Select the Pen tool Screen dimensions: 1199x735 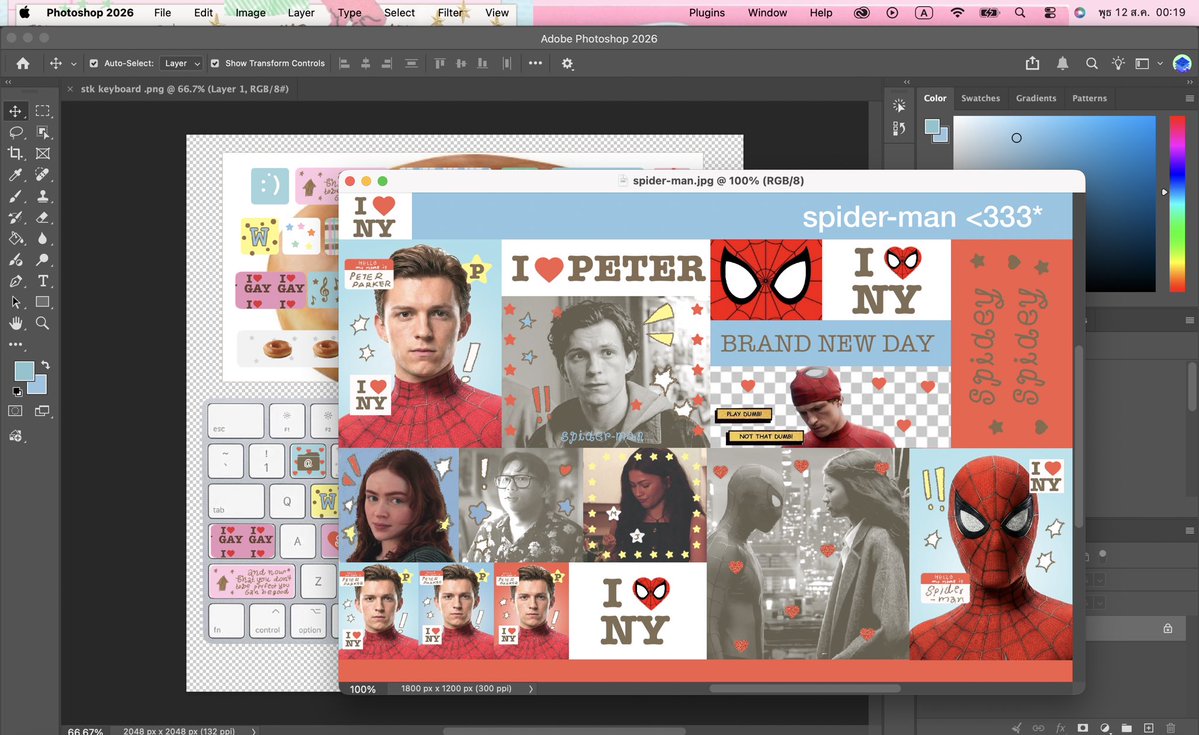coord(15,281)
